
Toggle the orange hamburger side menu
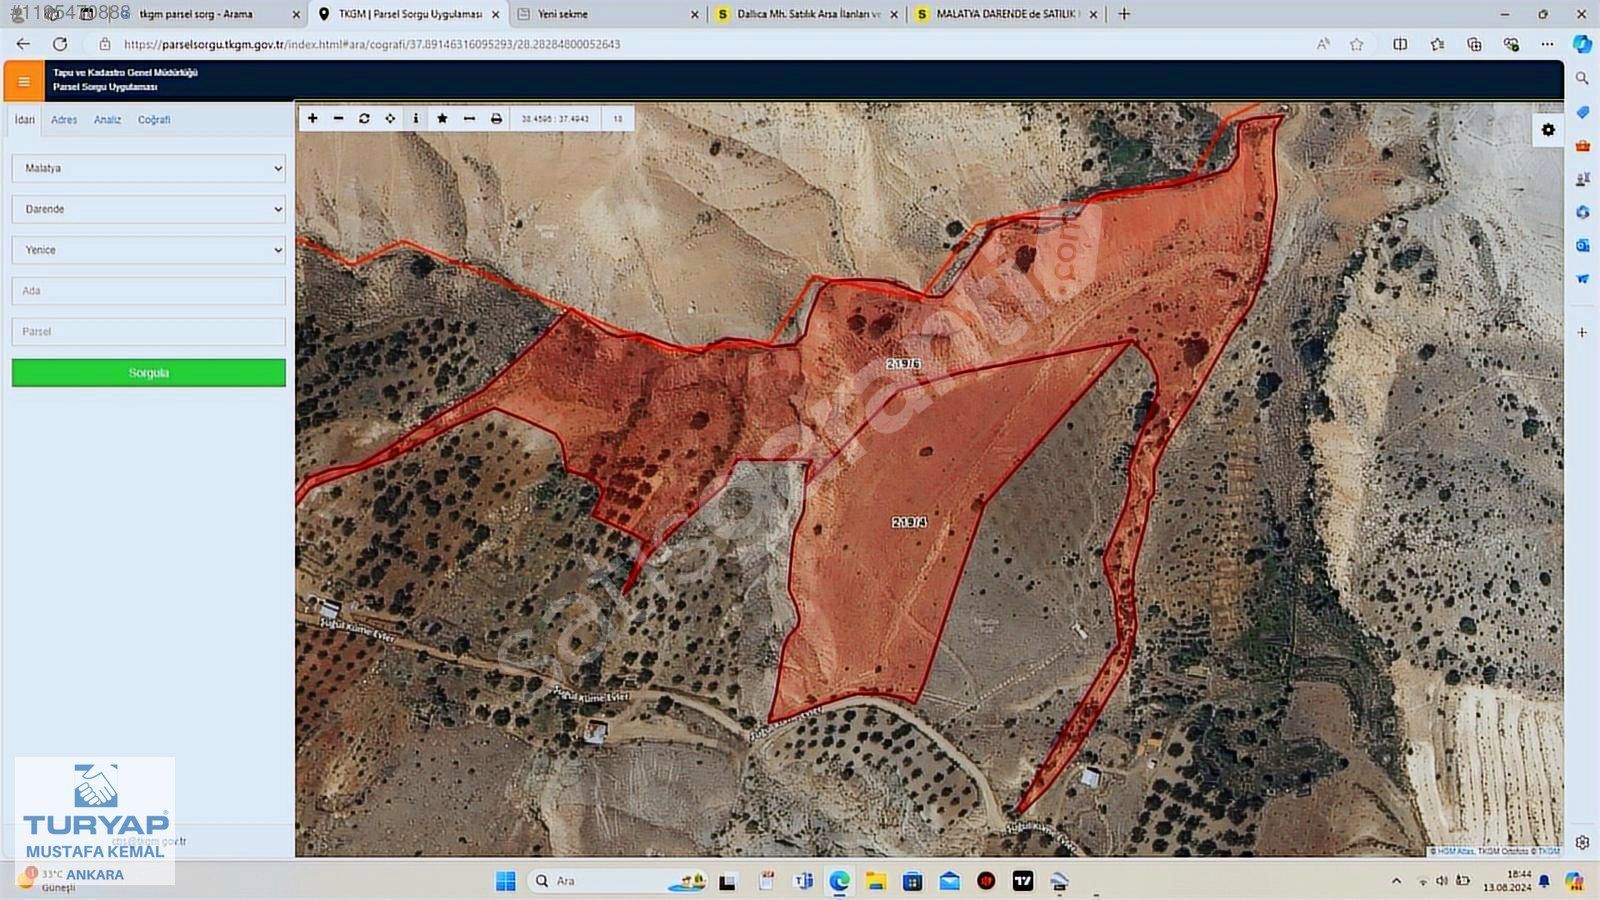click(x=24, y=81)
